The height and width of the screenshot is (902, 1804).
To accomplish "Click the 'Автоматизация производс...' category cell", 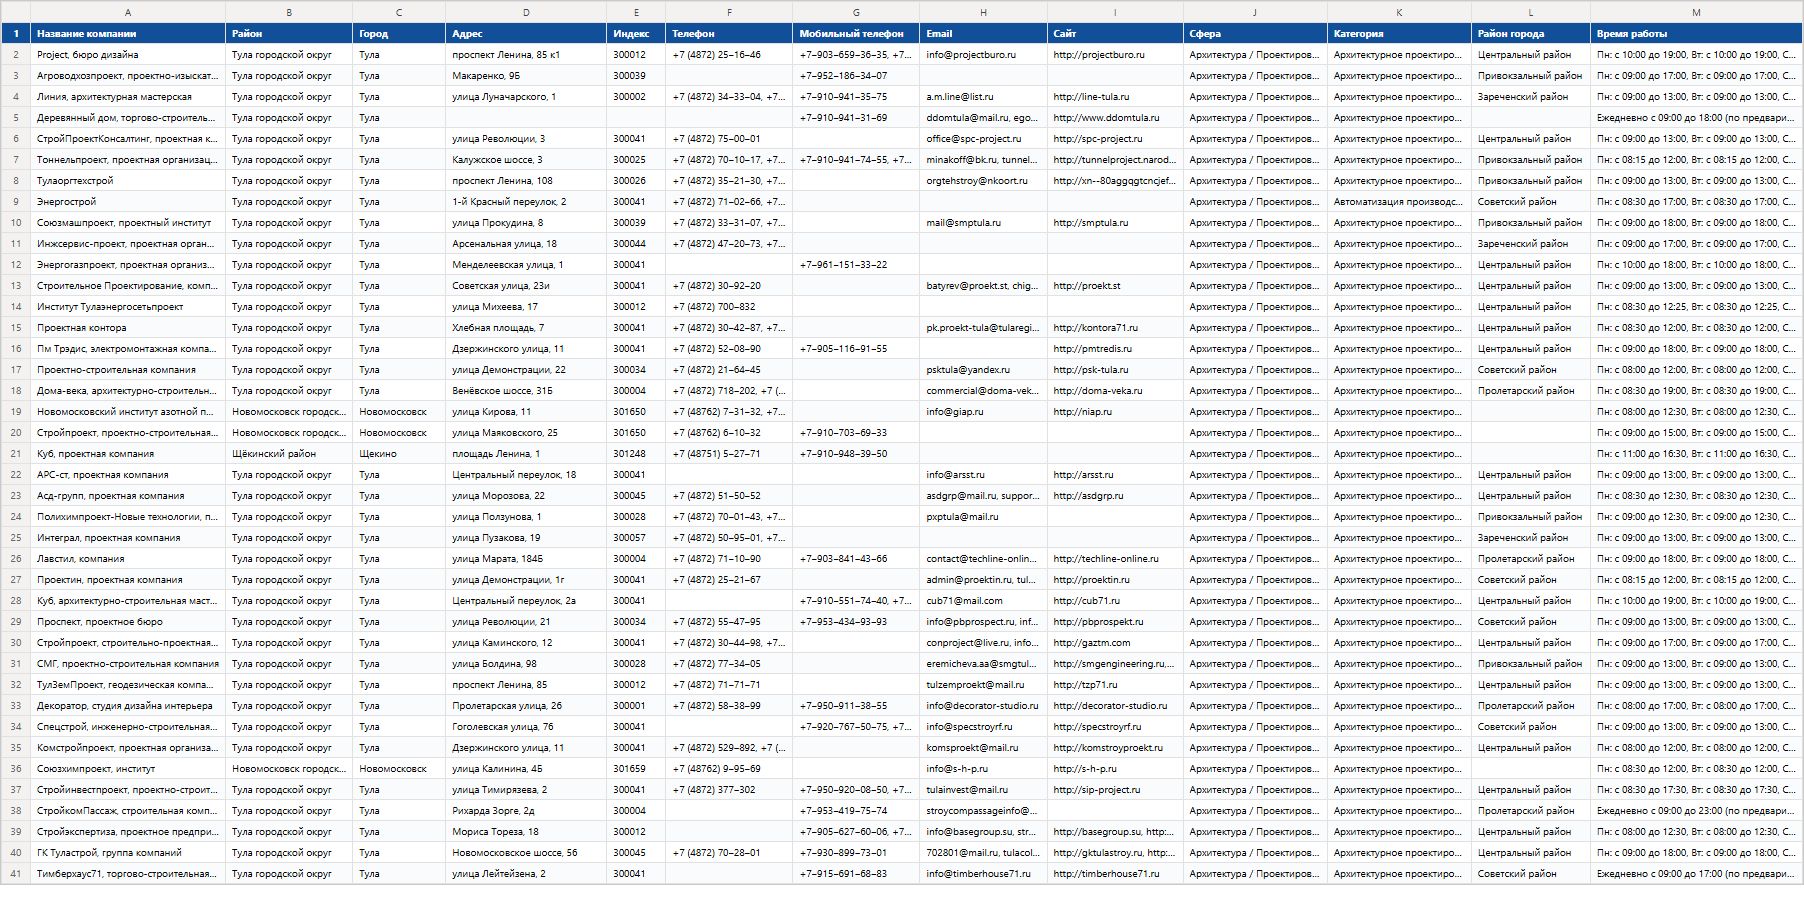I will coord(1399,202).
